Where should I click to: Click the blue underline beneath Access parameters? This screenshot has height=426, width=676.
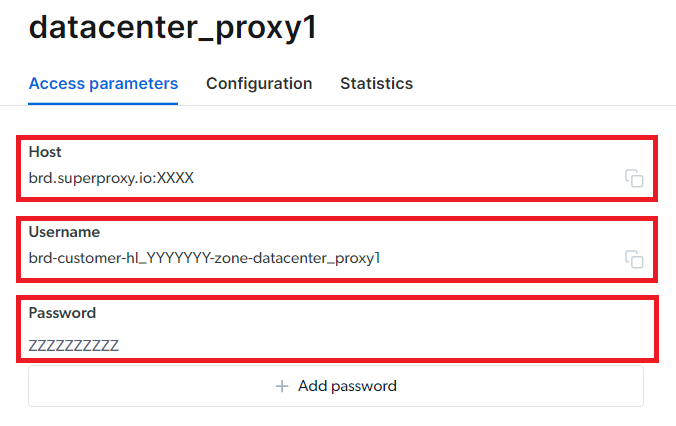pyautogui.click(x=103, y=103)
